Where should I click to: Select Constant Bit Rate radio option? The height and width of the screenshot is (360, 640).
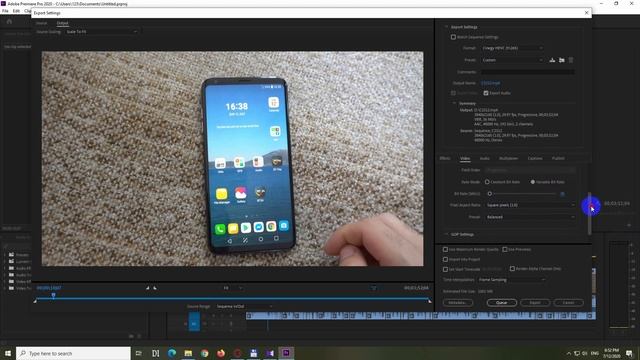[x=487, y=182]
